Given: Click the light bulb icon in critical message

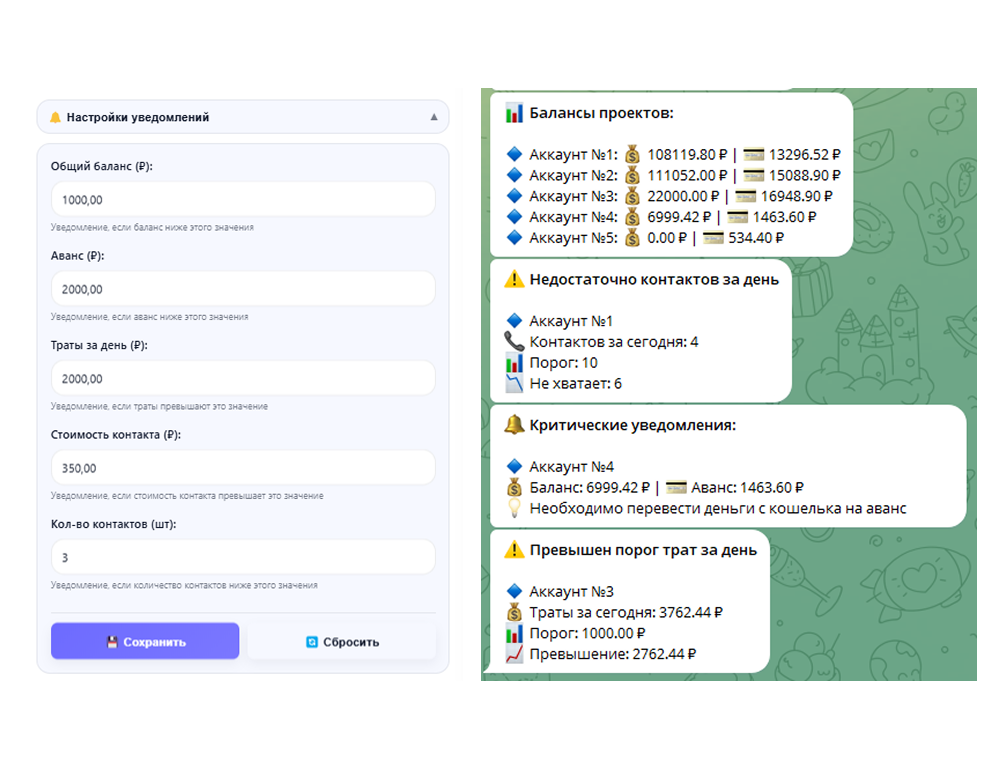Looking at the screenshot, I should (x=514, y=508).
